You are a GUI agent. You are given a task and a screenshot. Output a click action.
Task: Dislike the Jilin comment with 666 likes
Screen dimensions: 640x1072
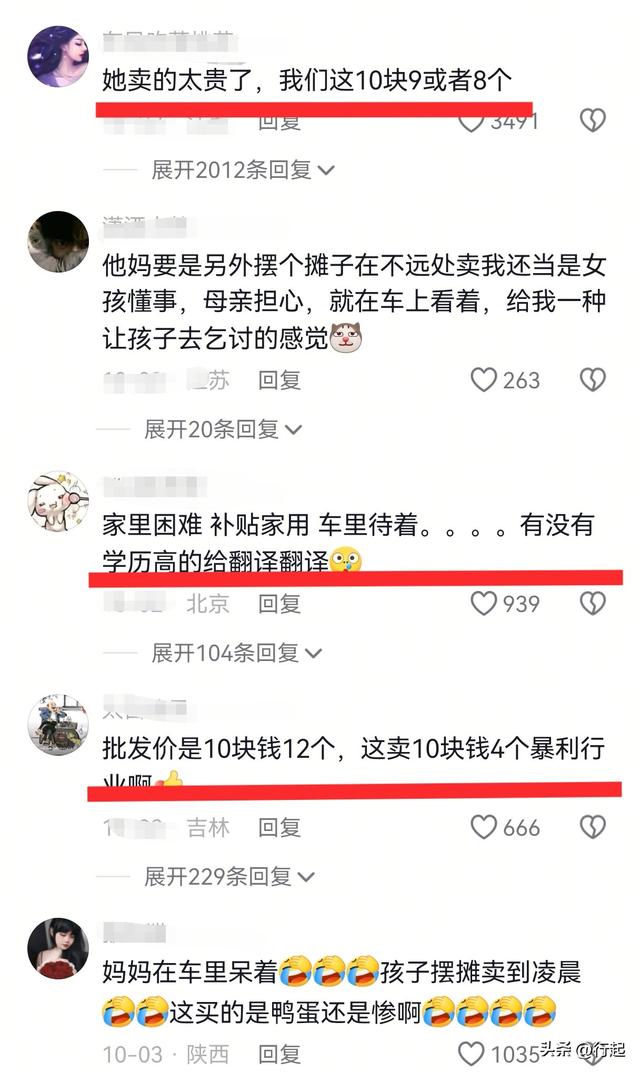coord(593,827)
